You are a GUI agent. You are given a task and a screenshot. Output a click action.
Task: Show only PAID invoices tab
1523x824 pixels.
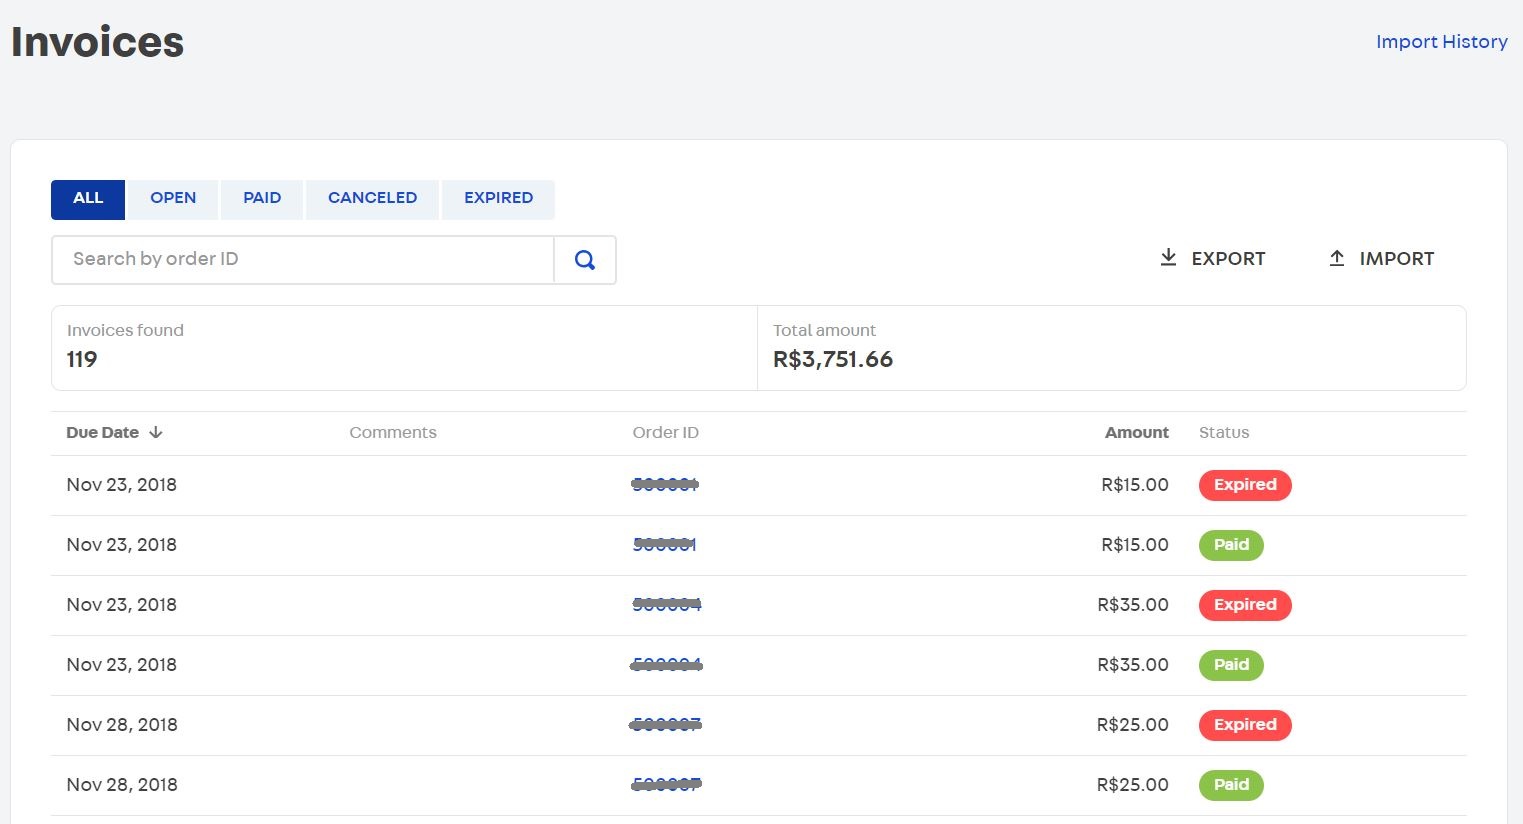point(262,198)
